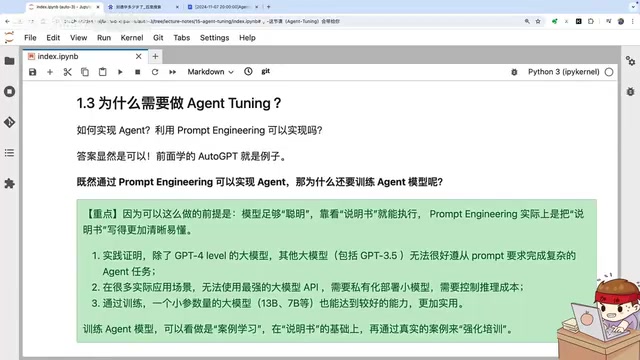This screenshot has width=640, height=360.
Task: Click the browser back arrow
Action: [7, 21]
